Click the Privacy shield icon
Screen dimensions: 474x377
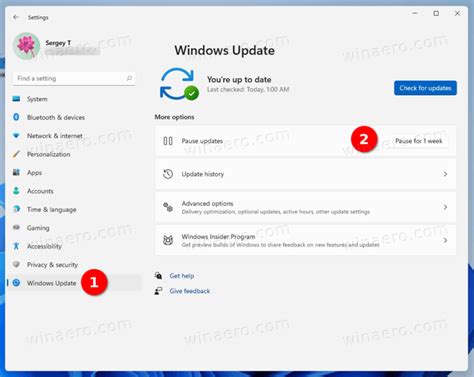16,264
